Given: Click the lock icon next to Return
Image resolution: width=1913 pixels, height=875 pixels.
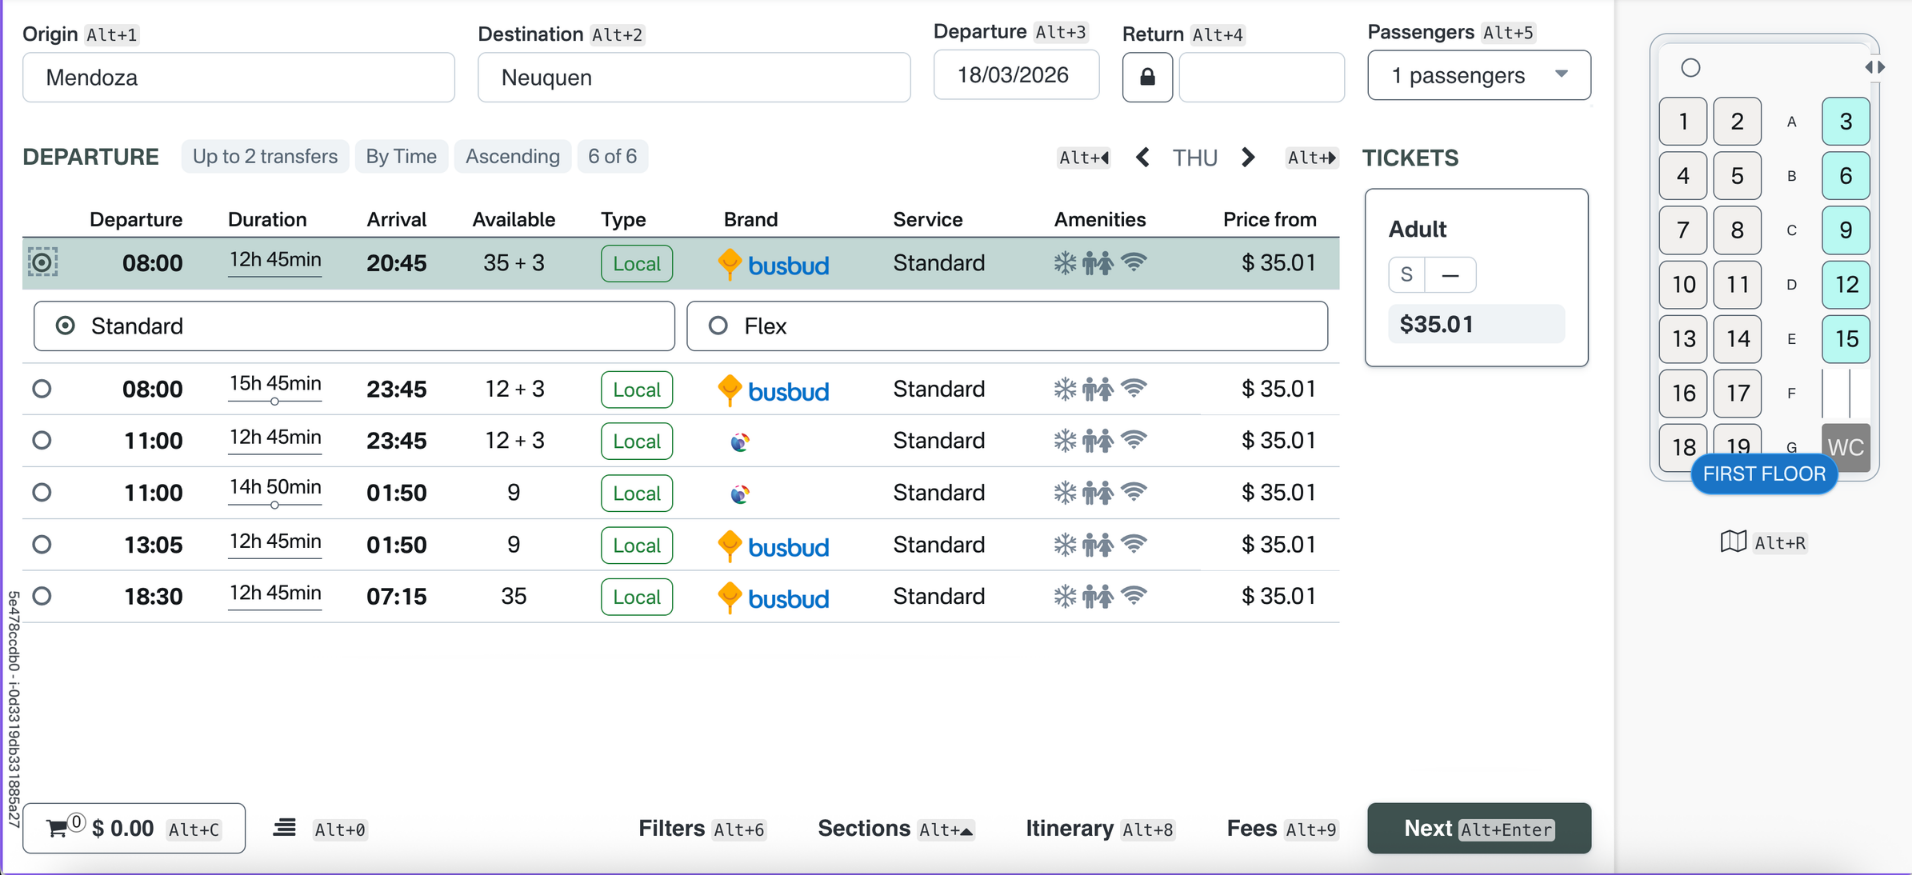Looking at the screenshot, I should (1147, 77).
